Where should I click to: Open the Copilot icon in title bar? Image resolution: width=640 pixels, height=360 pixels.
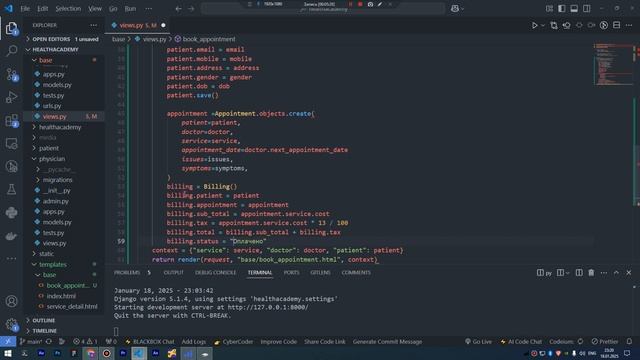(455, 9)
